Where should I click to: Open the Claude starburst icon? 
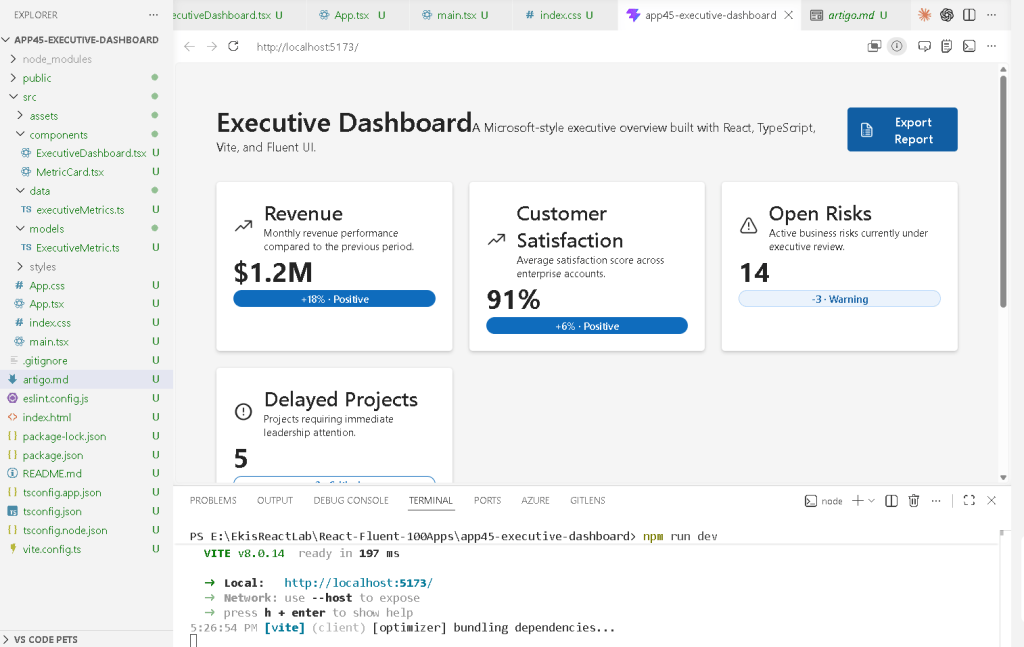tap(924, 15)
